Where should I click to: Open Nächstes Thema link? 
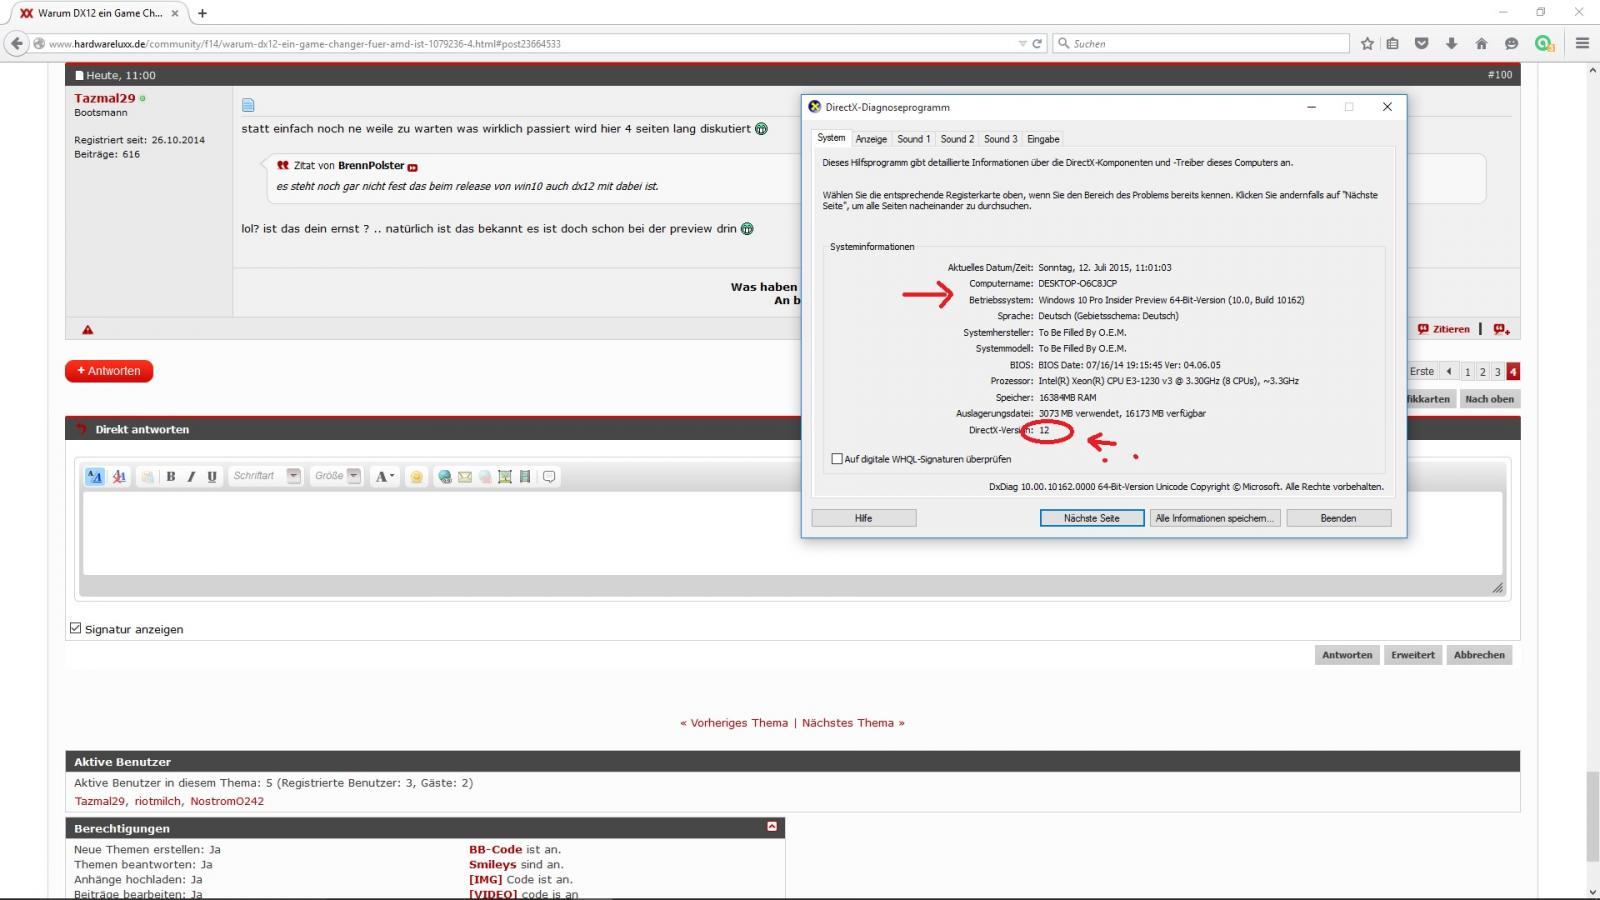click(x=848, y=723)
